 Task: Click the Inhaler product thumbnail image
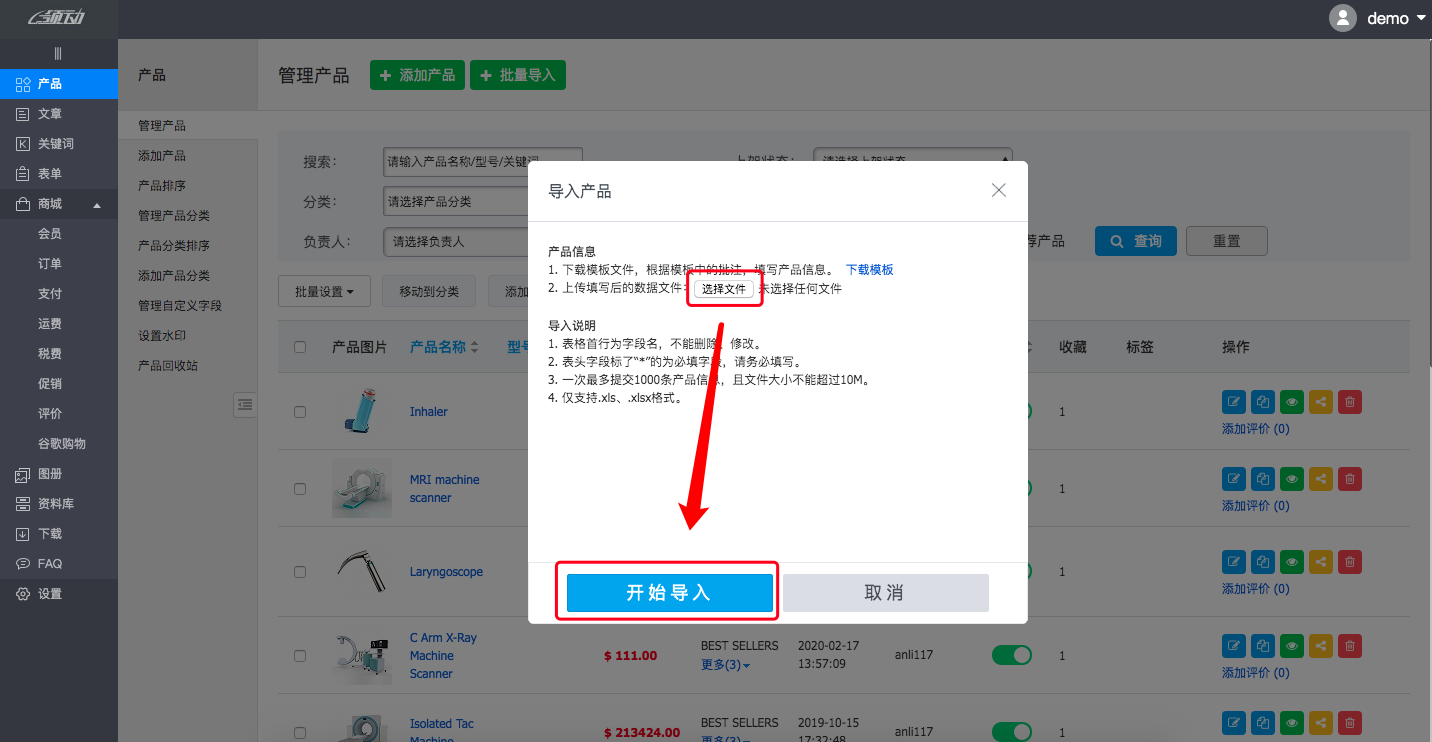(x=361, y=411)
